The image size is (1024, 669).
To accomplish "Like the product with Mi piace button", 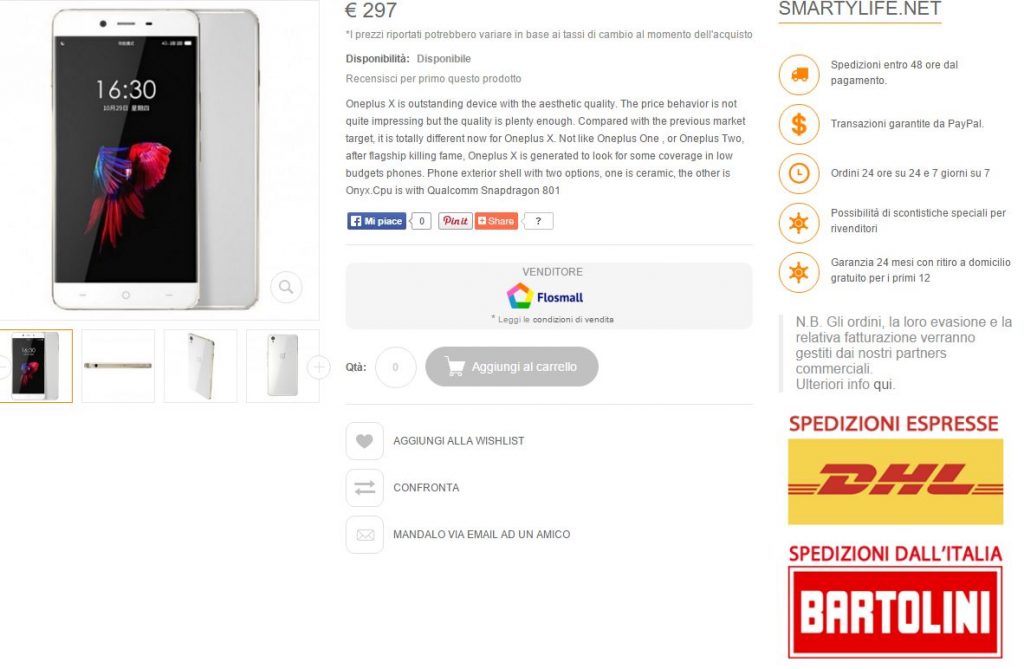I will (x=377, y=221).
